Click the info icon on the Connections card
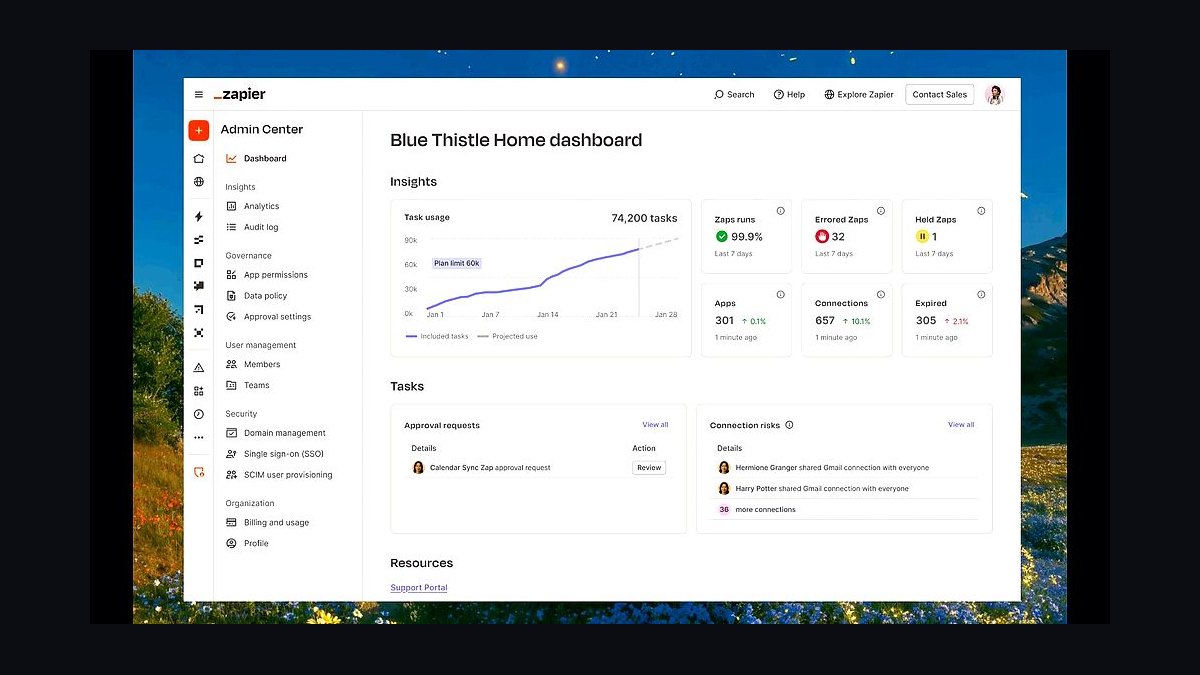The width and height of the screenshot is (1200, 675). [881, 294]
